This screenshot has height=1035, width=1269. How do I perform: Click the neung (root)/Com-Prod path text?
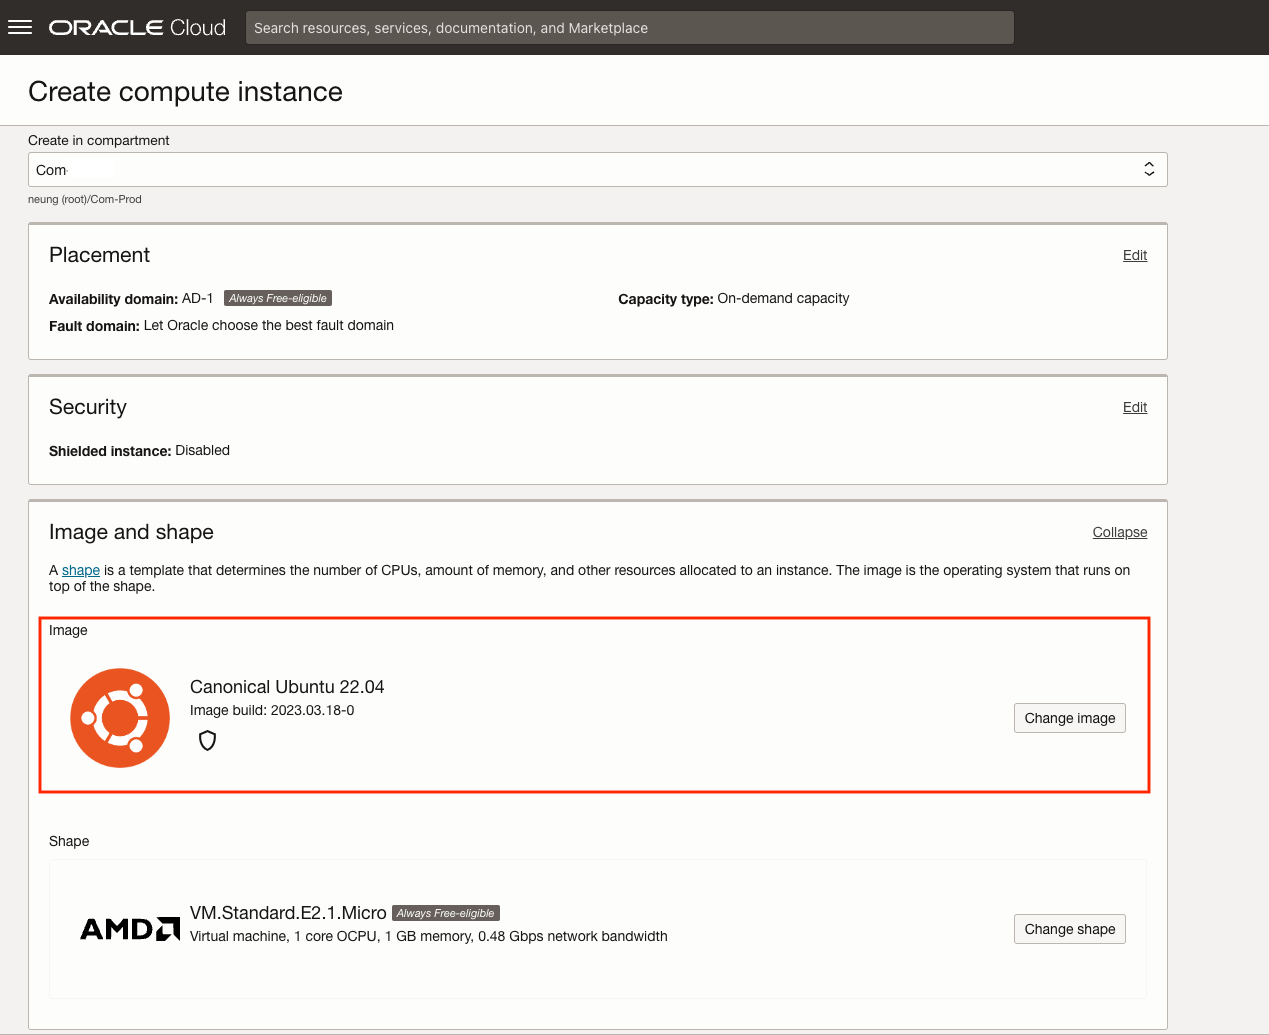pos(85,199)
